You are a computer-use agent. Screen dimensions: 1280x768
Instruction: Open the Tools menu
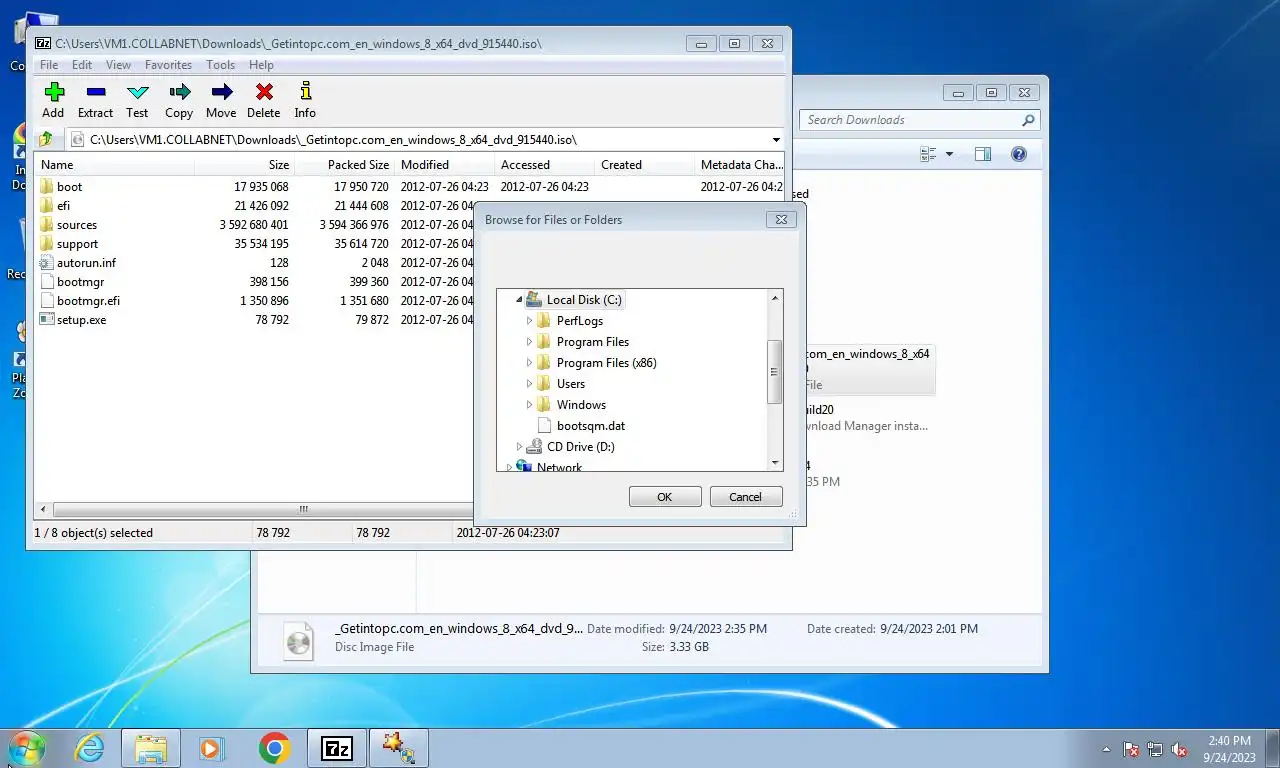click(x=221, y=65)
